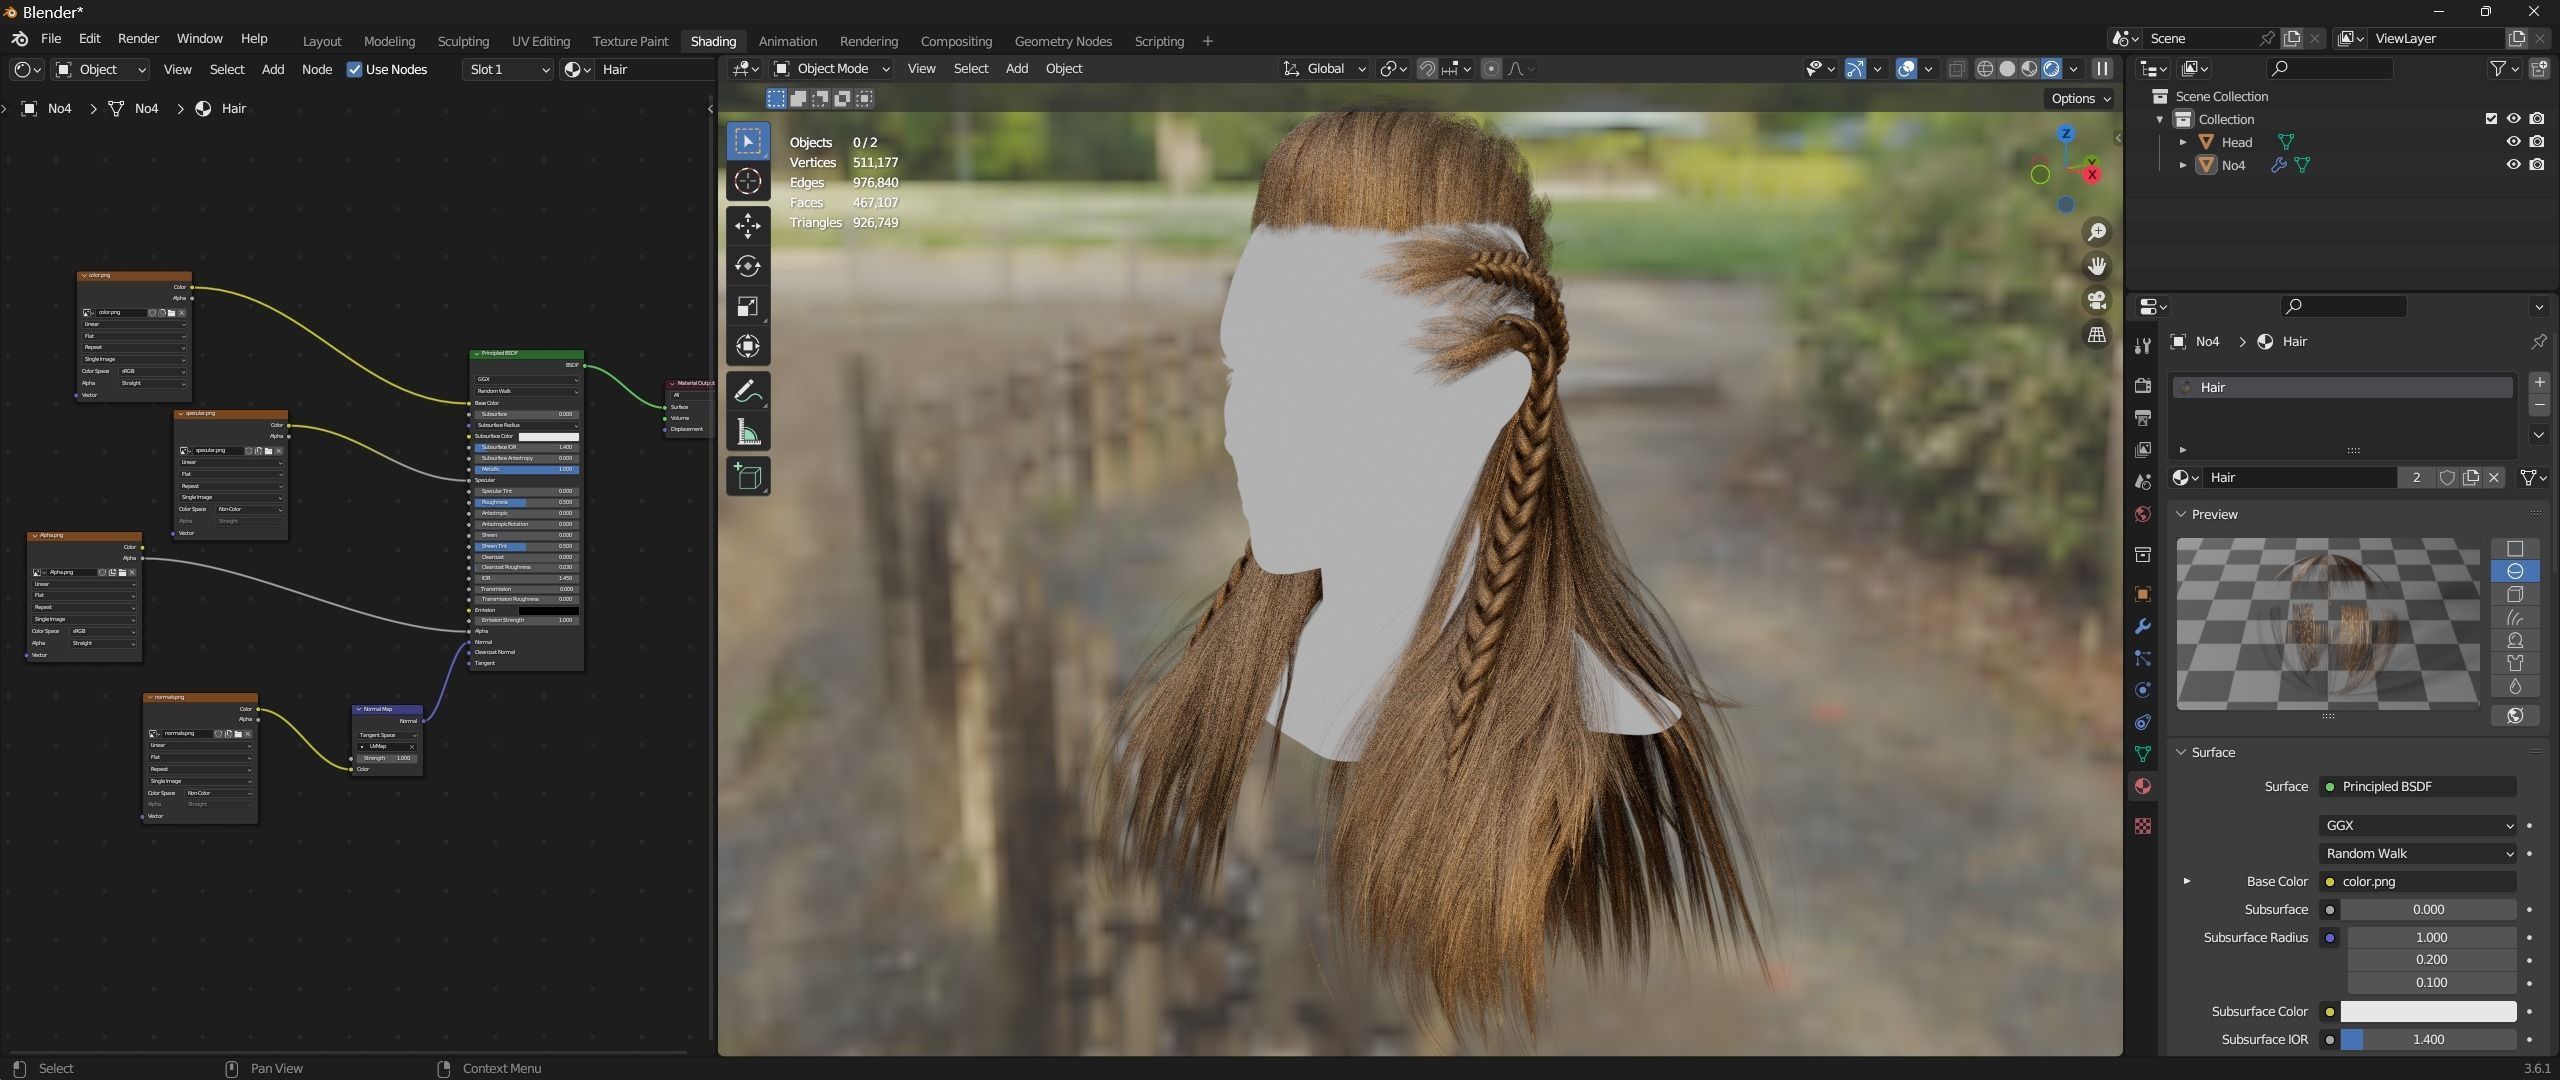
Task: Open the Texture properties checker tab
Action: [x=2142, y=826]
